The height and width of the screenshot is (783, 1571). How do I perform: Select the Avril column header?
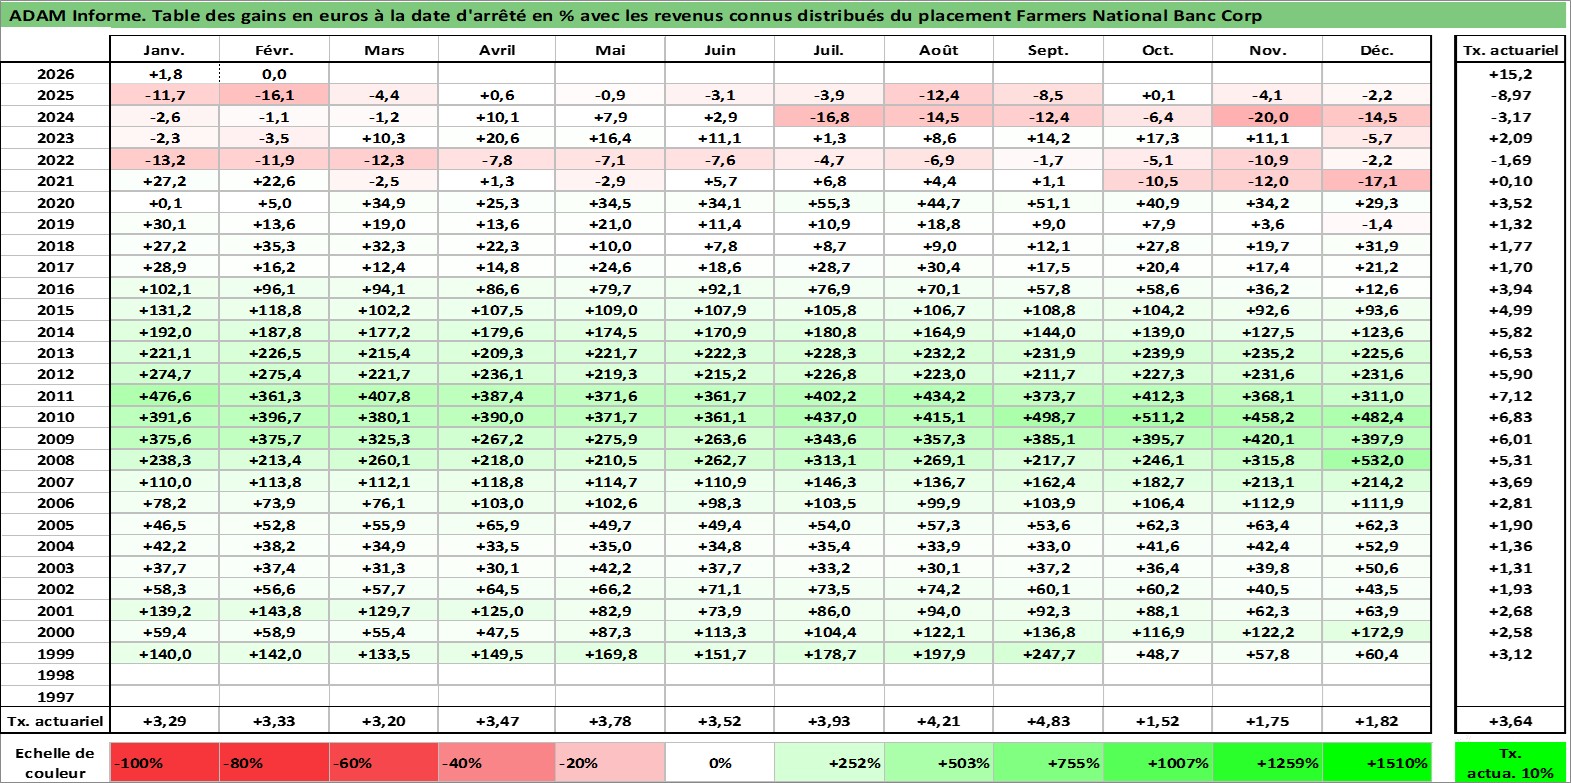pos(497,50)
